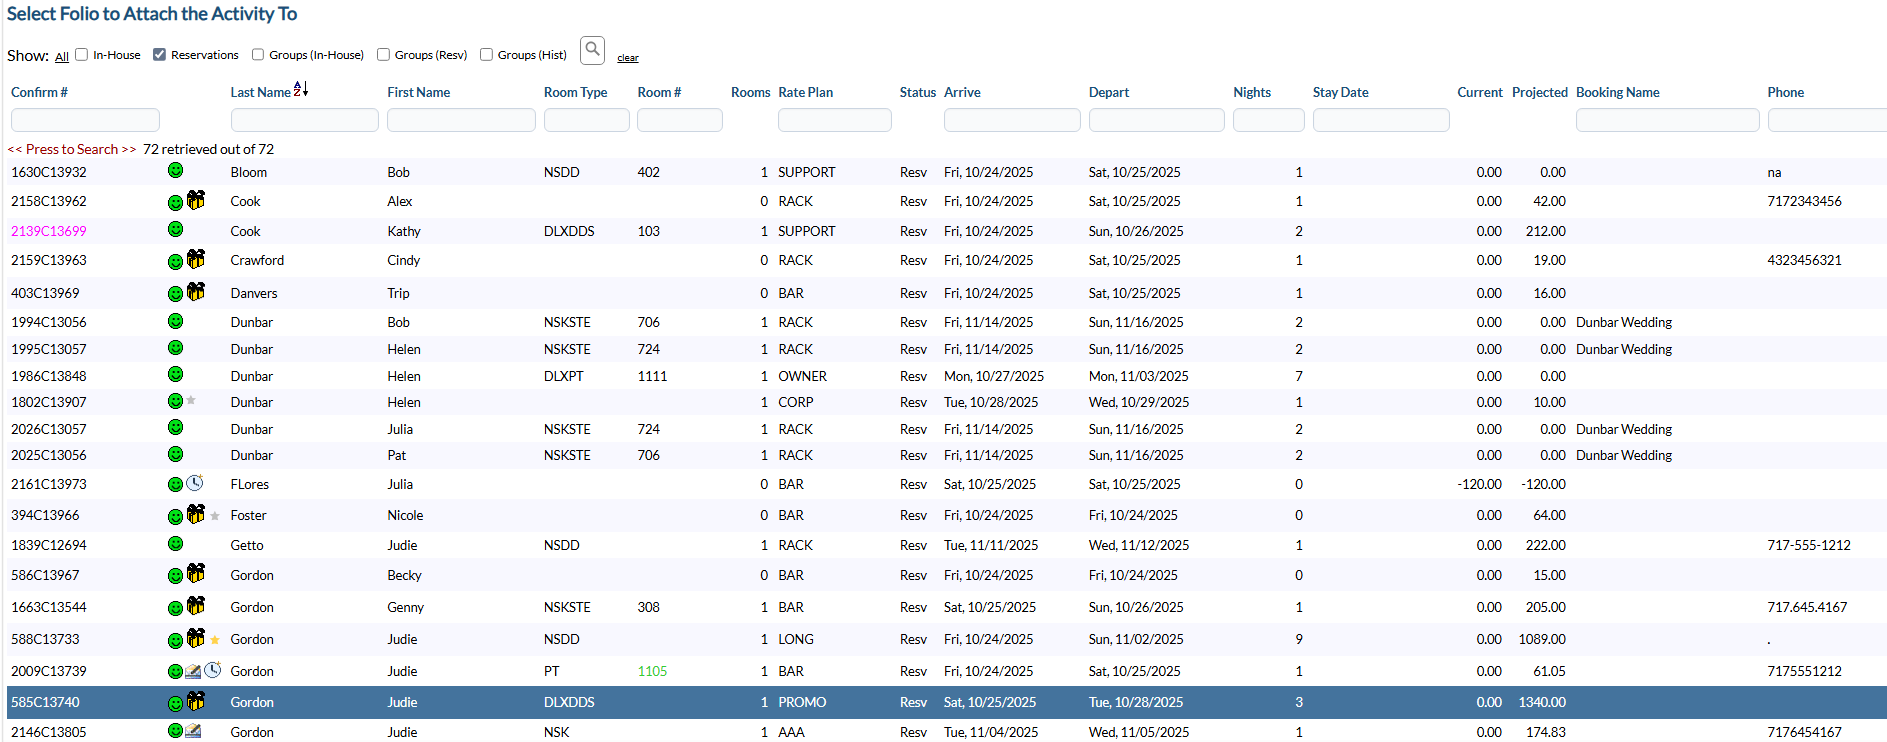This screenshot has width=1887, height=742.
Task: Click the gray star icon on Foster Nicole row
Action: 215,516
